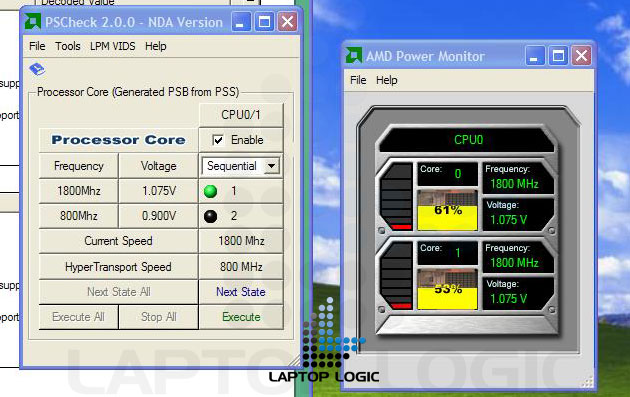Click the Core 1 usage bar showing 53%
Viewport: 630px width, 397px height.
tap(447, 289)
